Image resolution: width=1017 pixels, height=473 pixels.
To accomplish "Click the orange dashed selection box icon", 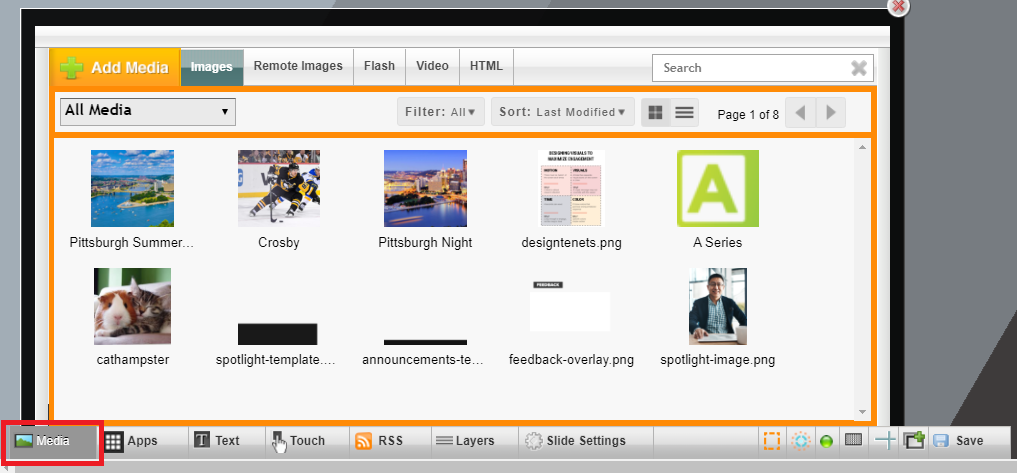I will click(772, 441).
